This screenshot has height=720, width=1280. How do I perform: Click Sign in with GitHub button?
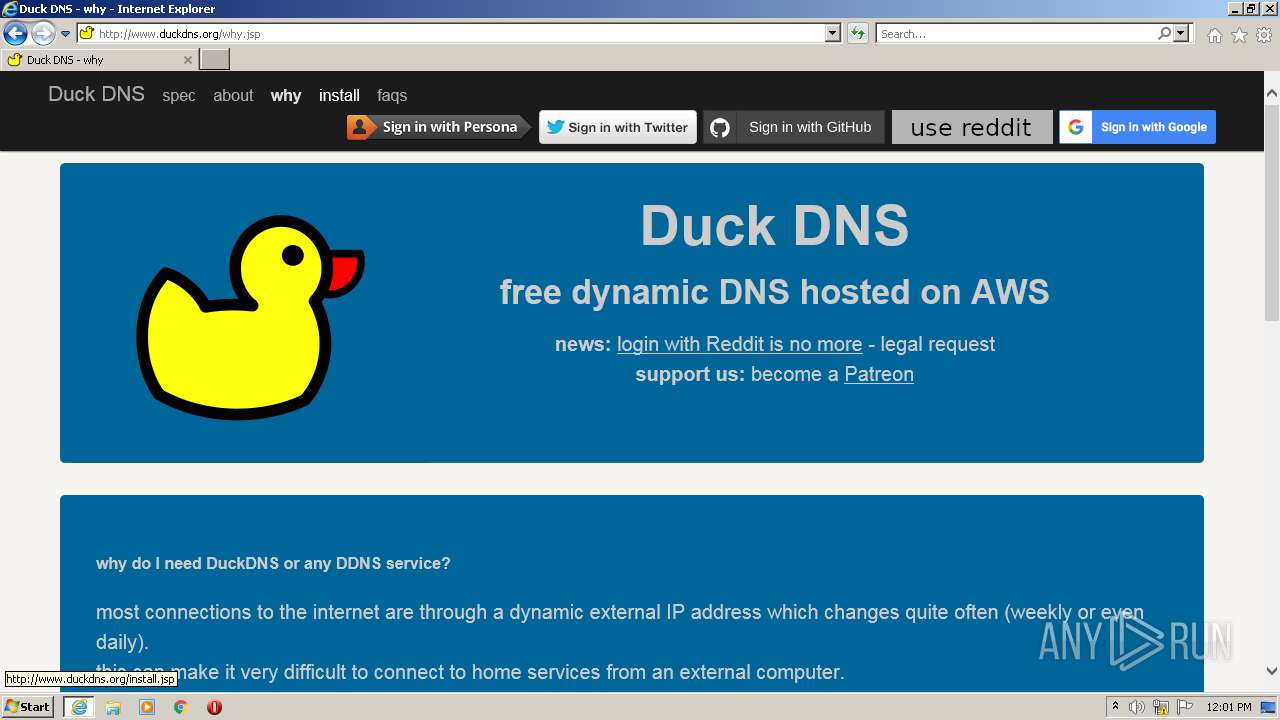[x=794, y=127]
